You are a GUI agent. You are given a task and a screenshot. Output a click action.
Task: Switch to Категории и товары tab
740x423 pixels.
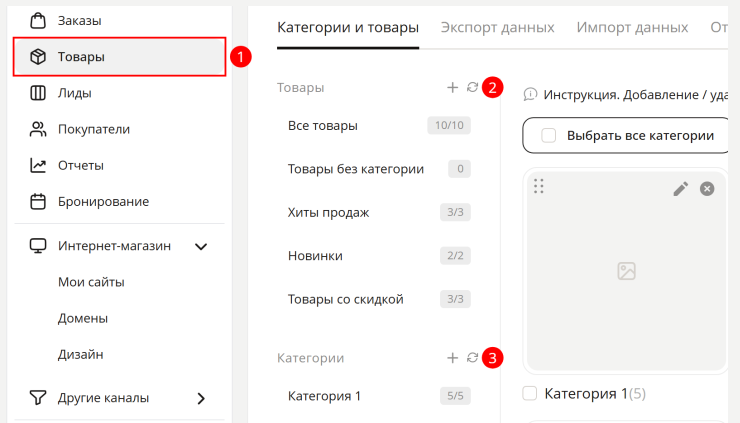[x=348, y=27]
